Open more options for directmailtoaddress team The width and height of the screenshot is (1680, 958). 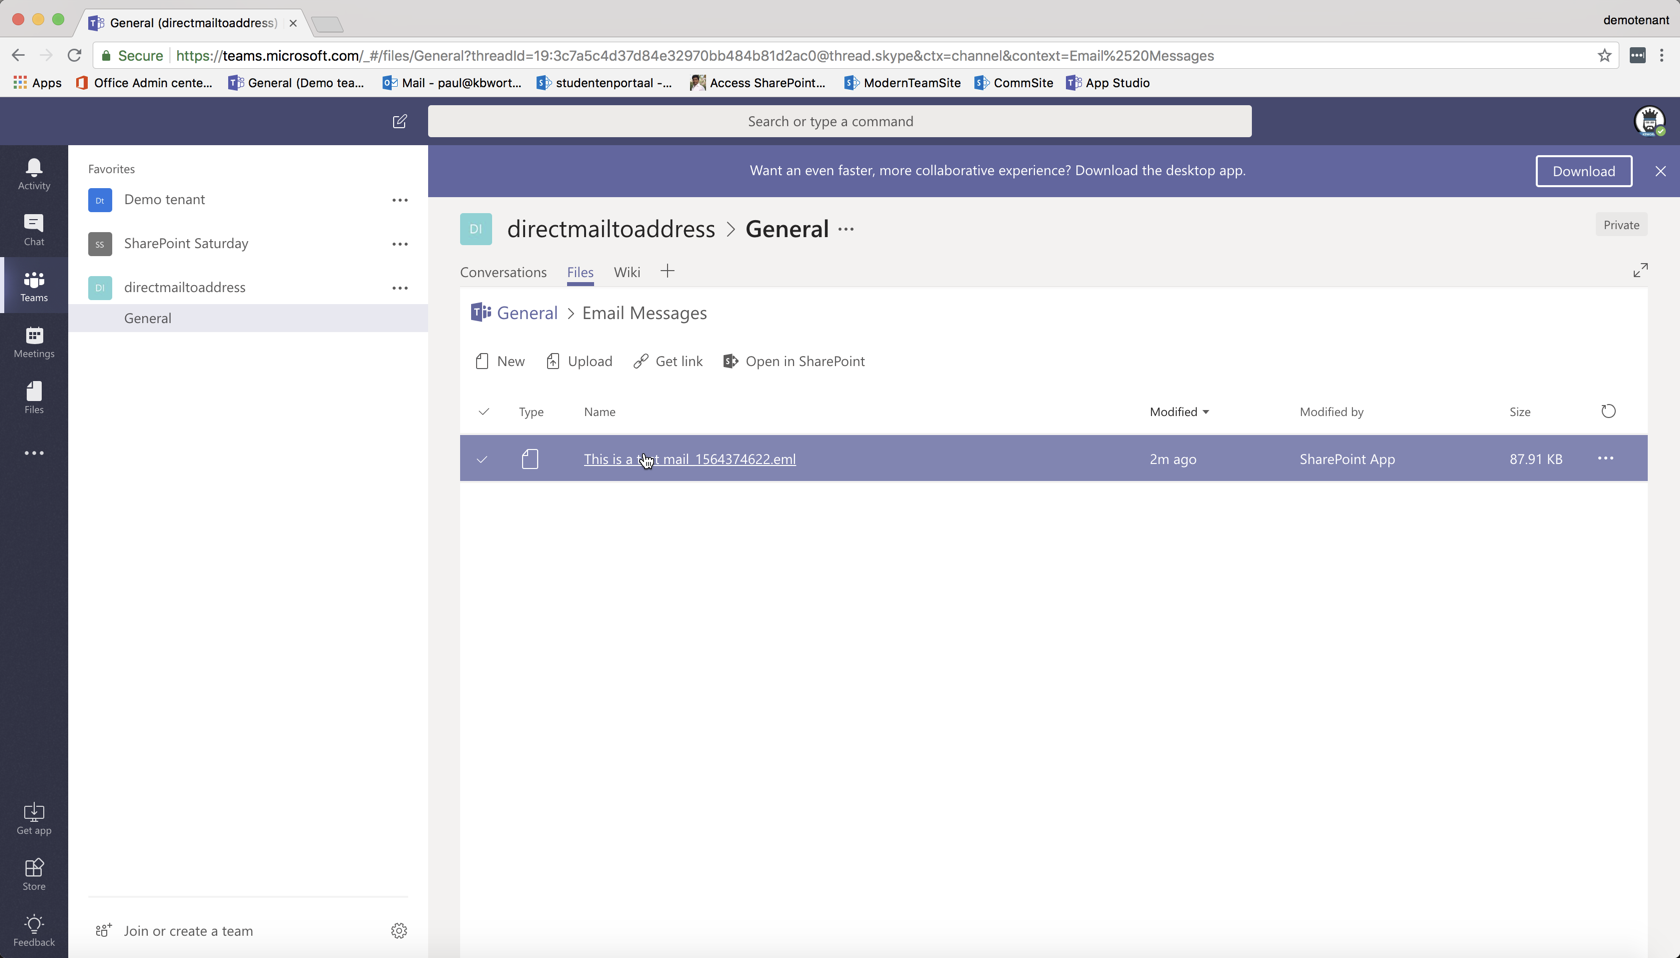(x=400, y=288)
